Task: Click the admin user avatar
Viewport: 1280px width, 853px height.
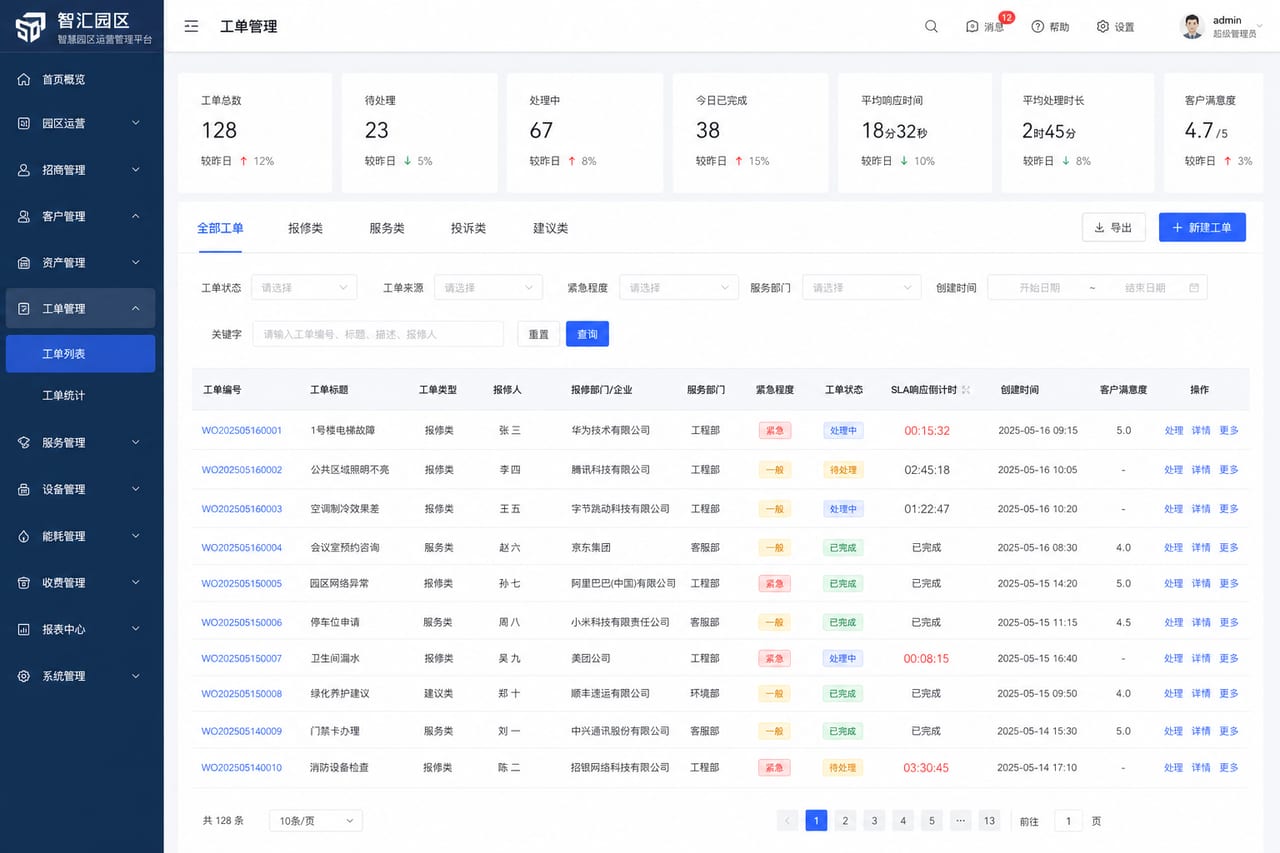Action: (x=1192, y=27)
